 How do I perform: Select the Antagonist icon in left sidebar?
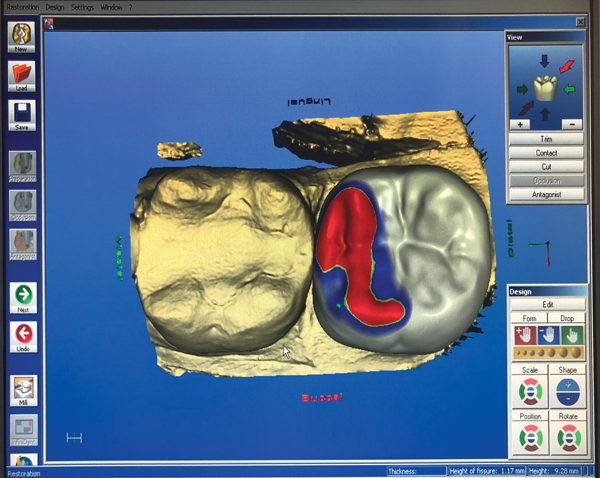tap(22, 244)
